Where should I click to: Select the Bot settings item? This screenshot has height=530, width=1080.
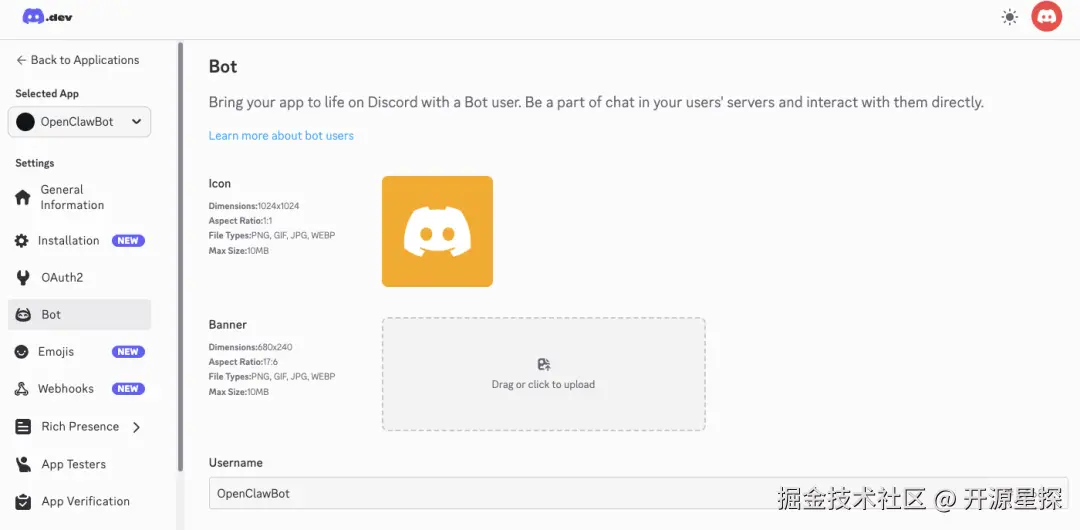click(x=79, y=315)
